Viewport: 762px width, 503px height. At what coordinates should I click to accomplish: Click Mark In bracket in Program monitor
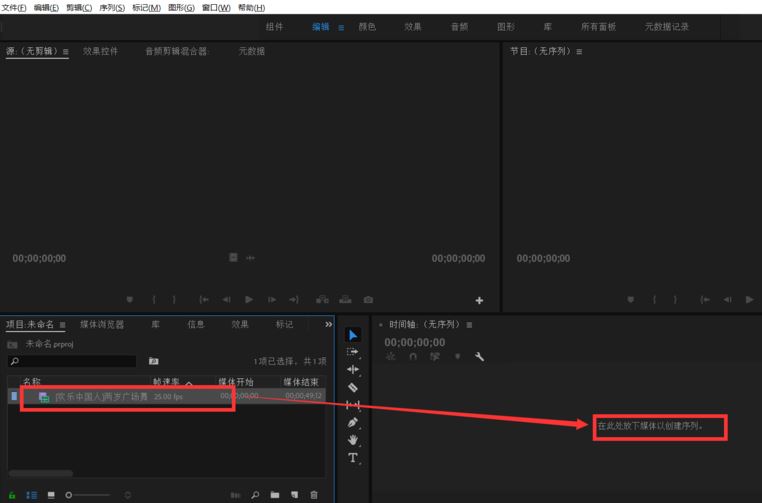click(655, 299)
